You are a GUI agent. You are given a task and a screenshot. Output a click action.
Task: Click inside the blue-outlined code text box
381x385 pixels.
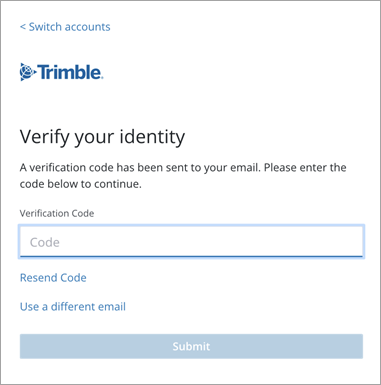pos(191,242)
